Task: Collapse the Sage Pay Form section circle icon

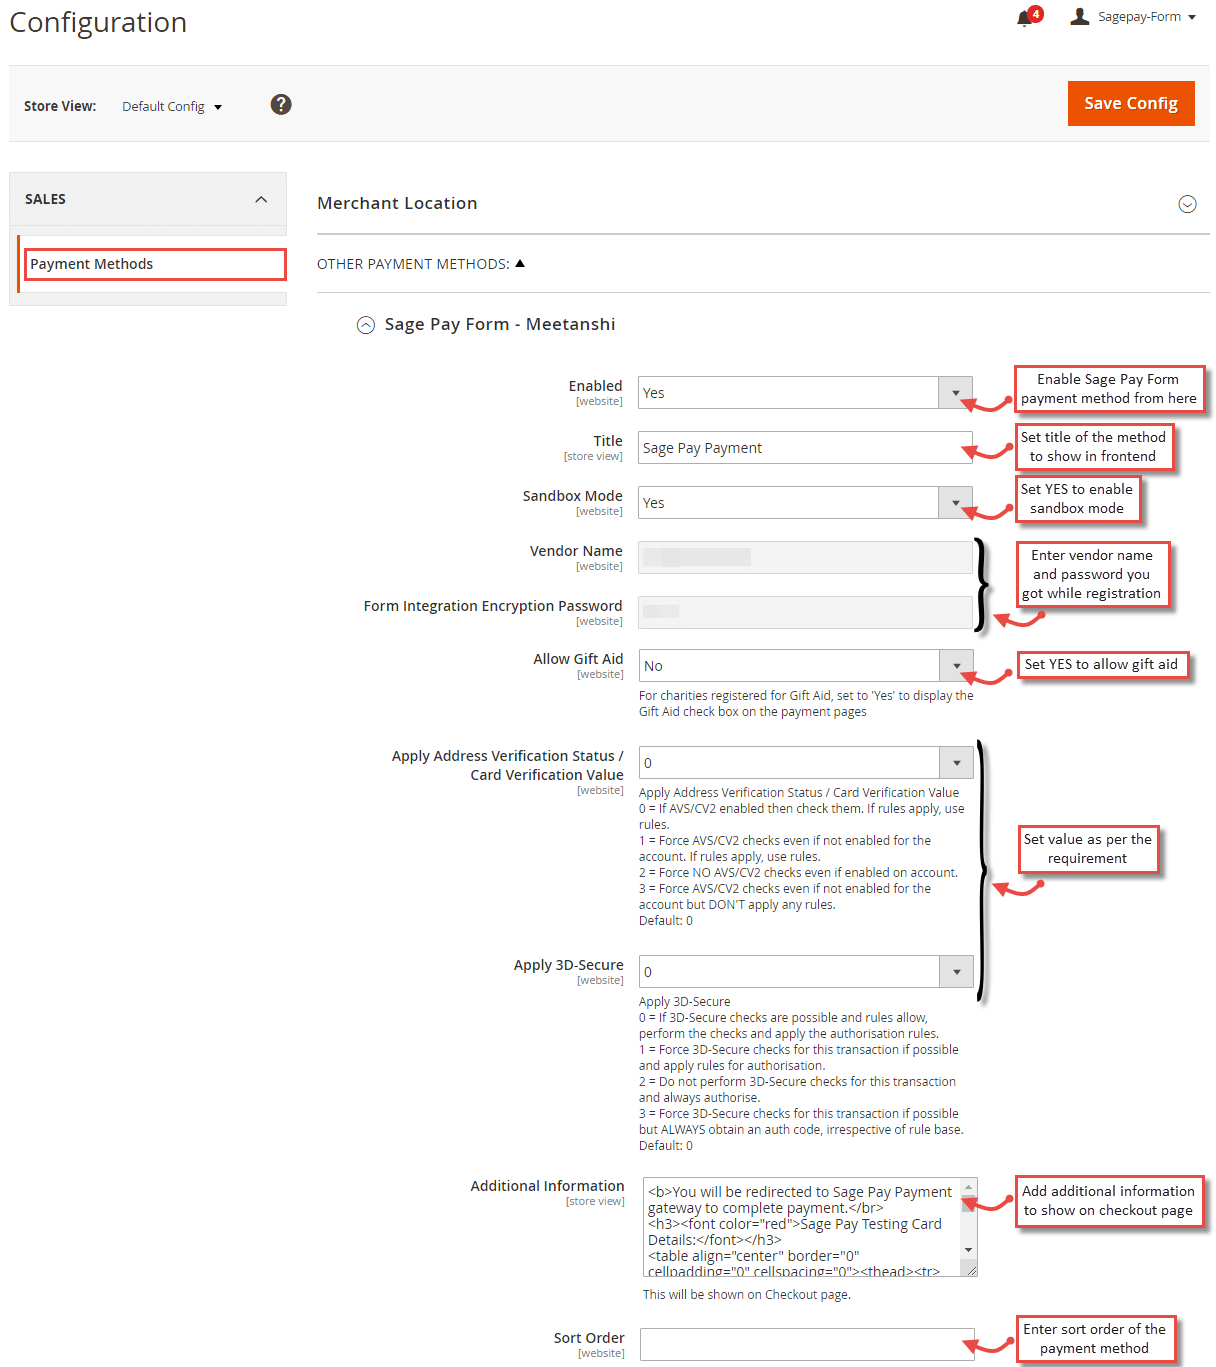Action: click(x=366, y=325)
